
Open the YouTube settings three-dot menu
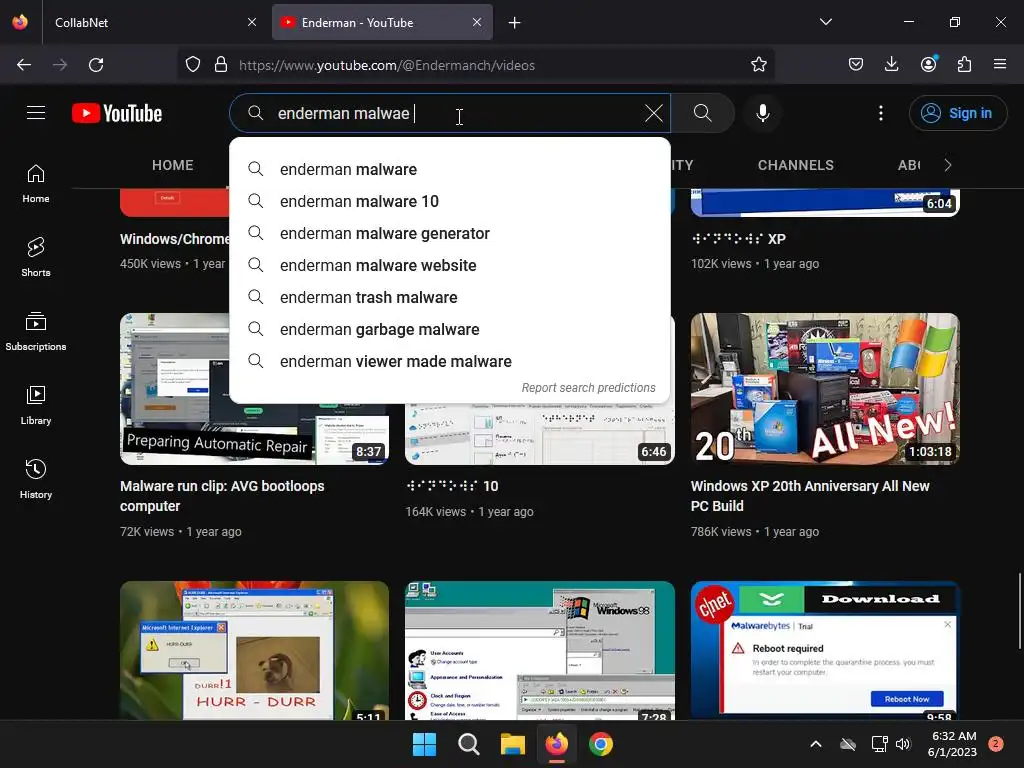[x=880, y=113]
